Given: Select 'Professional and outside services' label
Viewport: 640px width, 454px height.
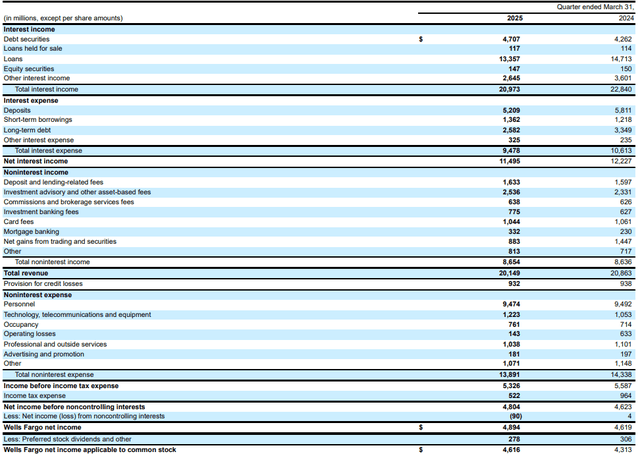Looking at the screenshot, I should (x=55, y=344).
